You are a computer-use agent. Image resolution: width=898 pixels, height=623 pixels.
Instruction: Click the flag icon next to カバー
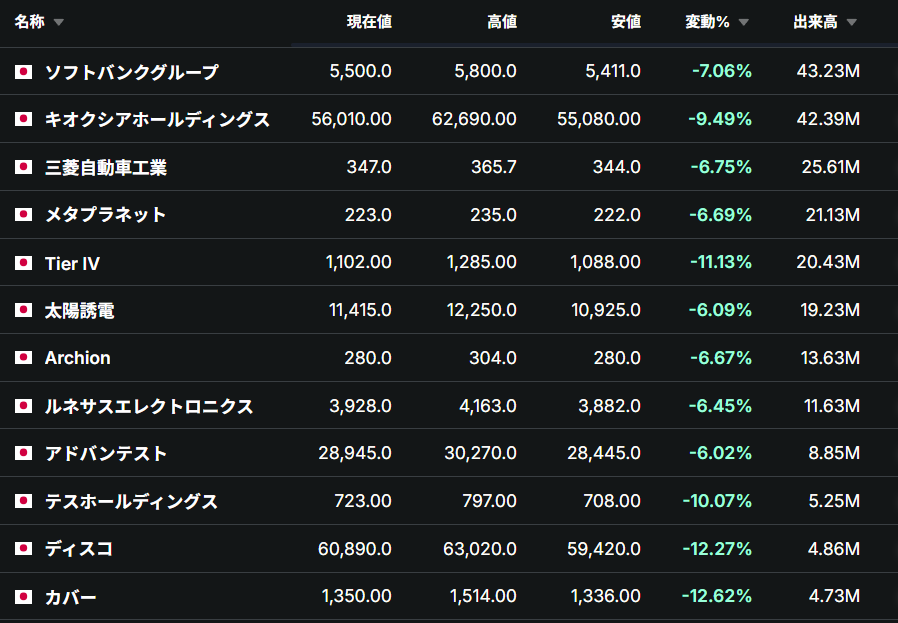[23, 597]
